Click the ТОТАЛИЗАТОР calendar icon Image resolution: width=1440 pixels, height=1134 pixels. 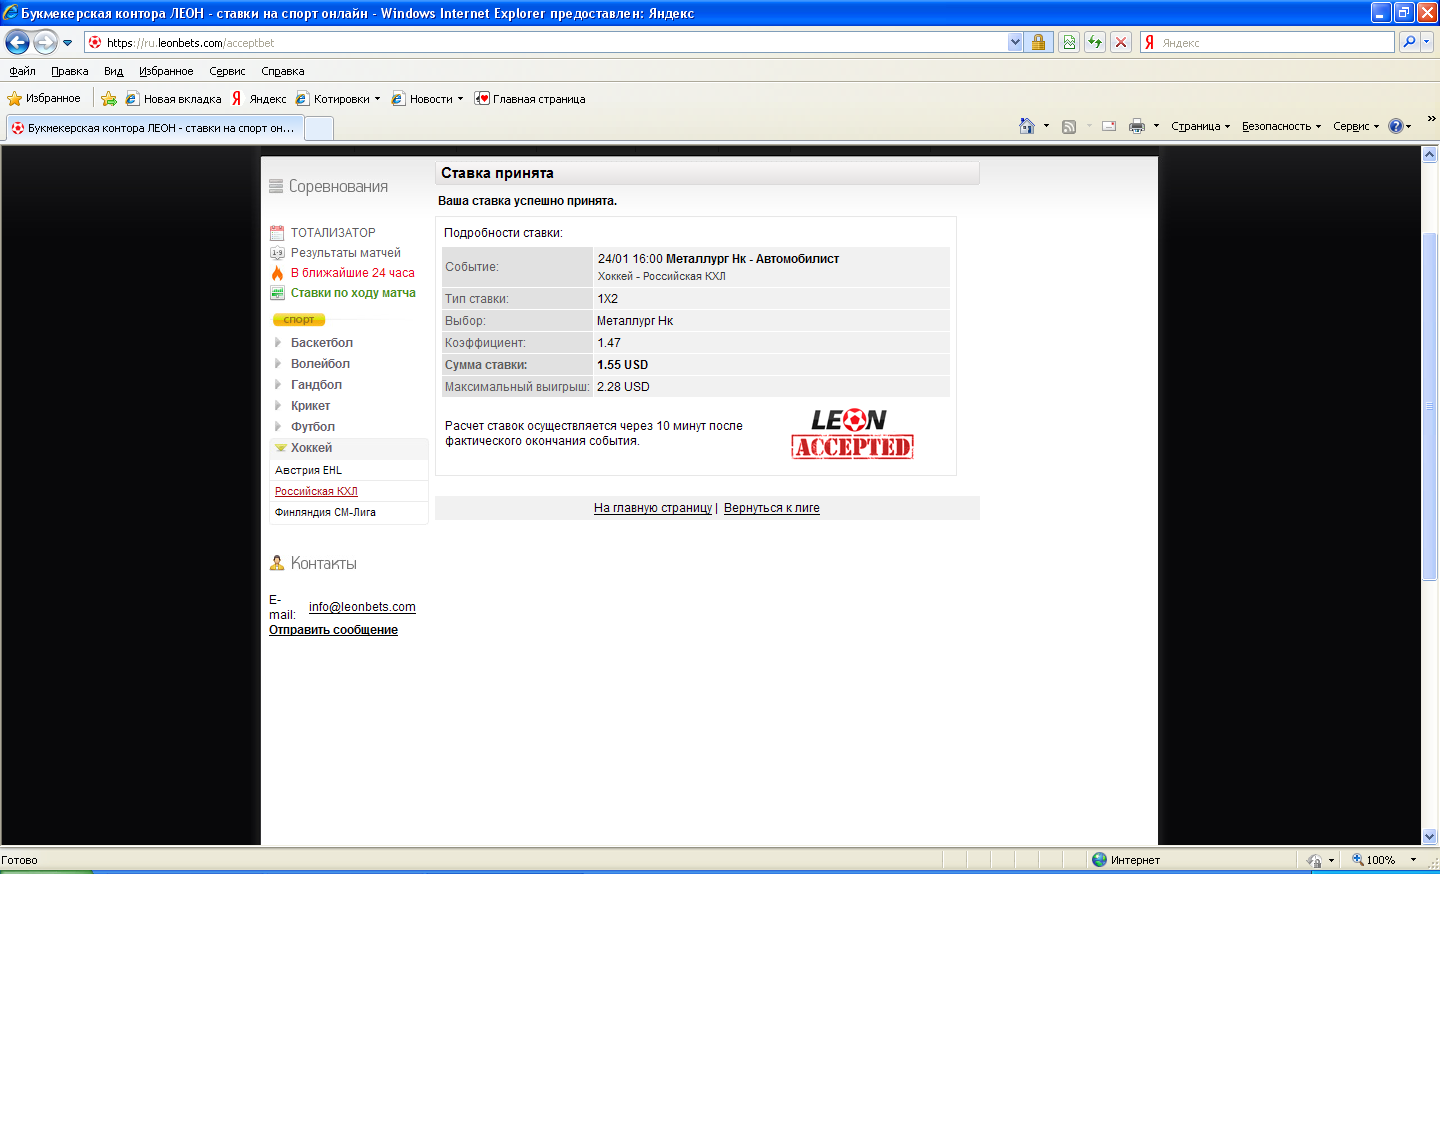tap(277, 233)
